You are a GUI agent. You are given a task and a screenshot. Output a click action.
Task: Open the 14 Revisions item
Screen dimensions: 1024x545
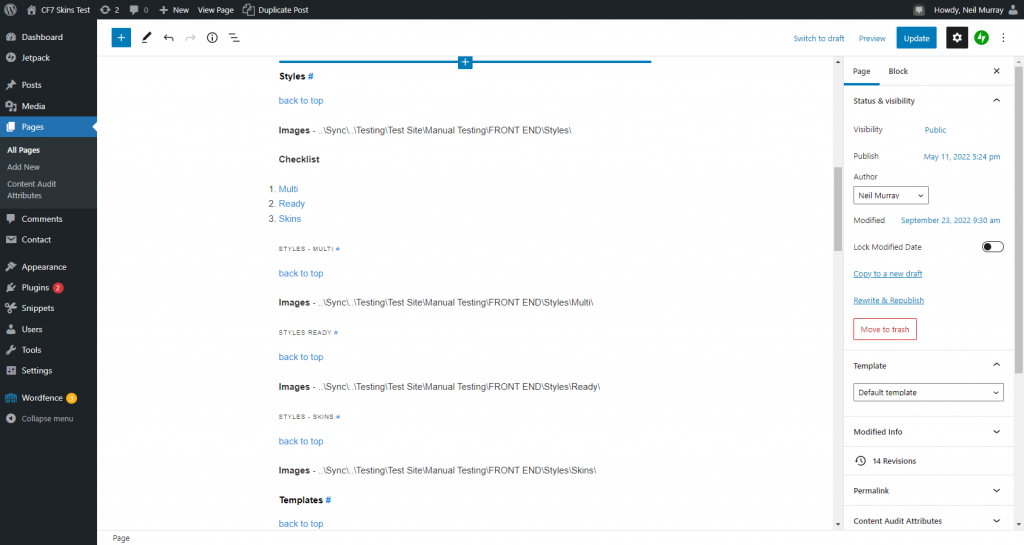893,461
